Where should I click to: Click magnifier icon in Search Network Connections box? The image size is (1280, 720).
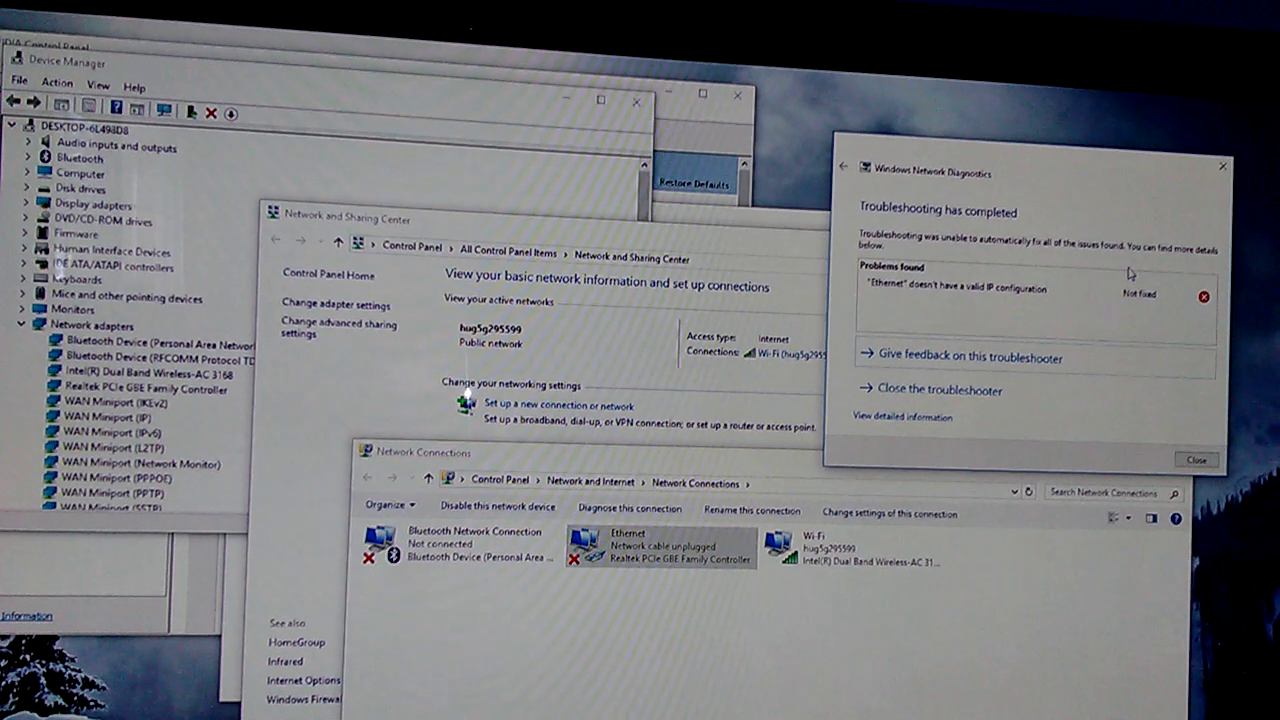coord(1174,494)
